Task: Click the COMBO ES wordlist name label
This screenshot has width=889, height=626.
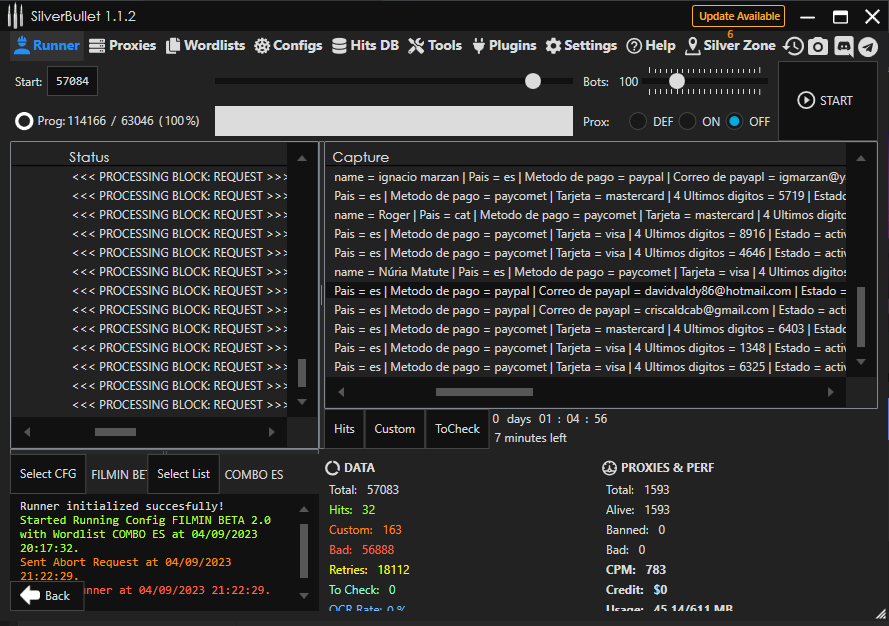Action: (254, 475)
